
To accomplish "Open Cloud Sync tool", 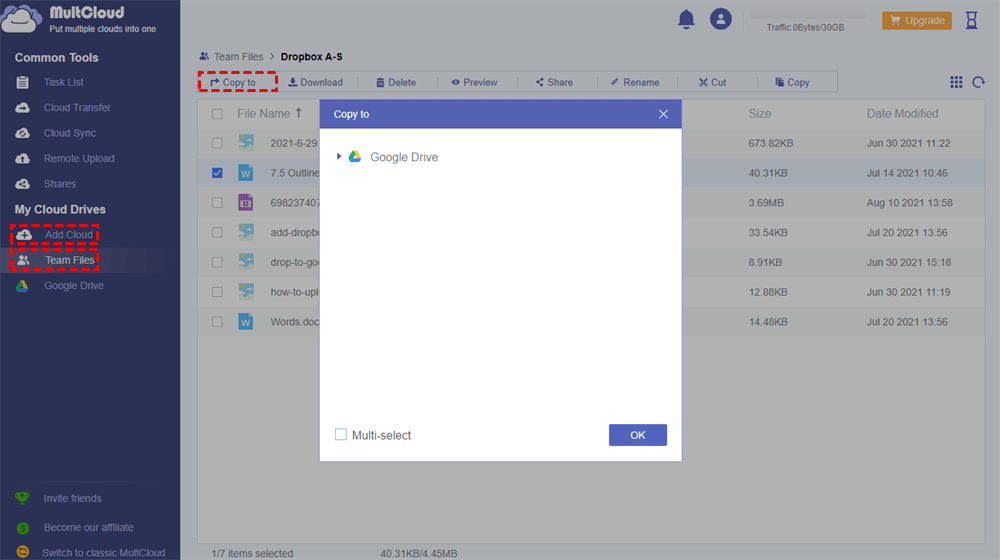I will pyautogui.click(x=70, y=133).
